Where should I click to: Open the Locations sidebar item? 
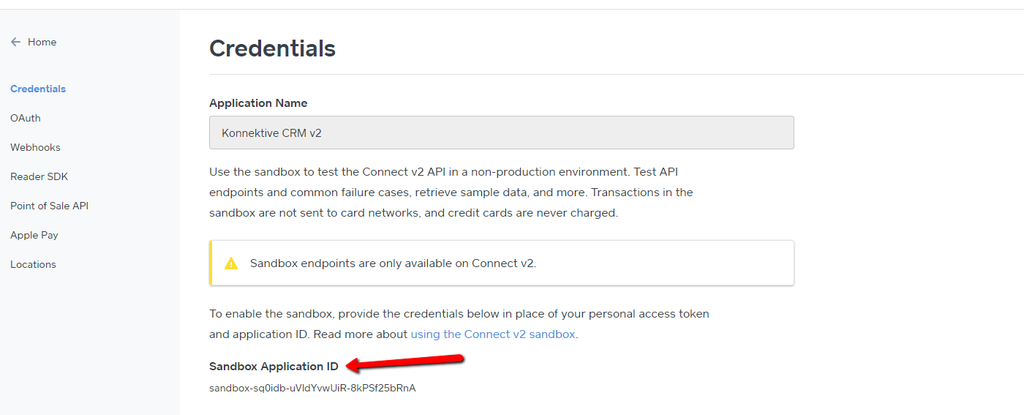point(33,264)
